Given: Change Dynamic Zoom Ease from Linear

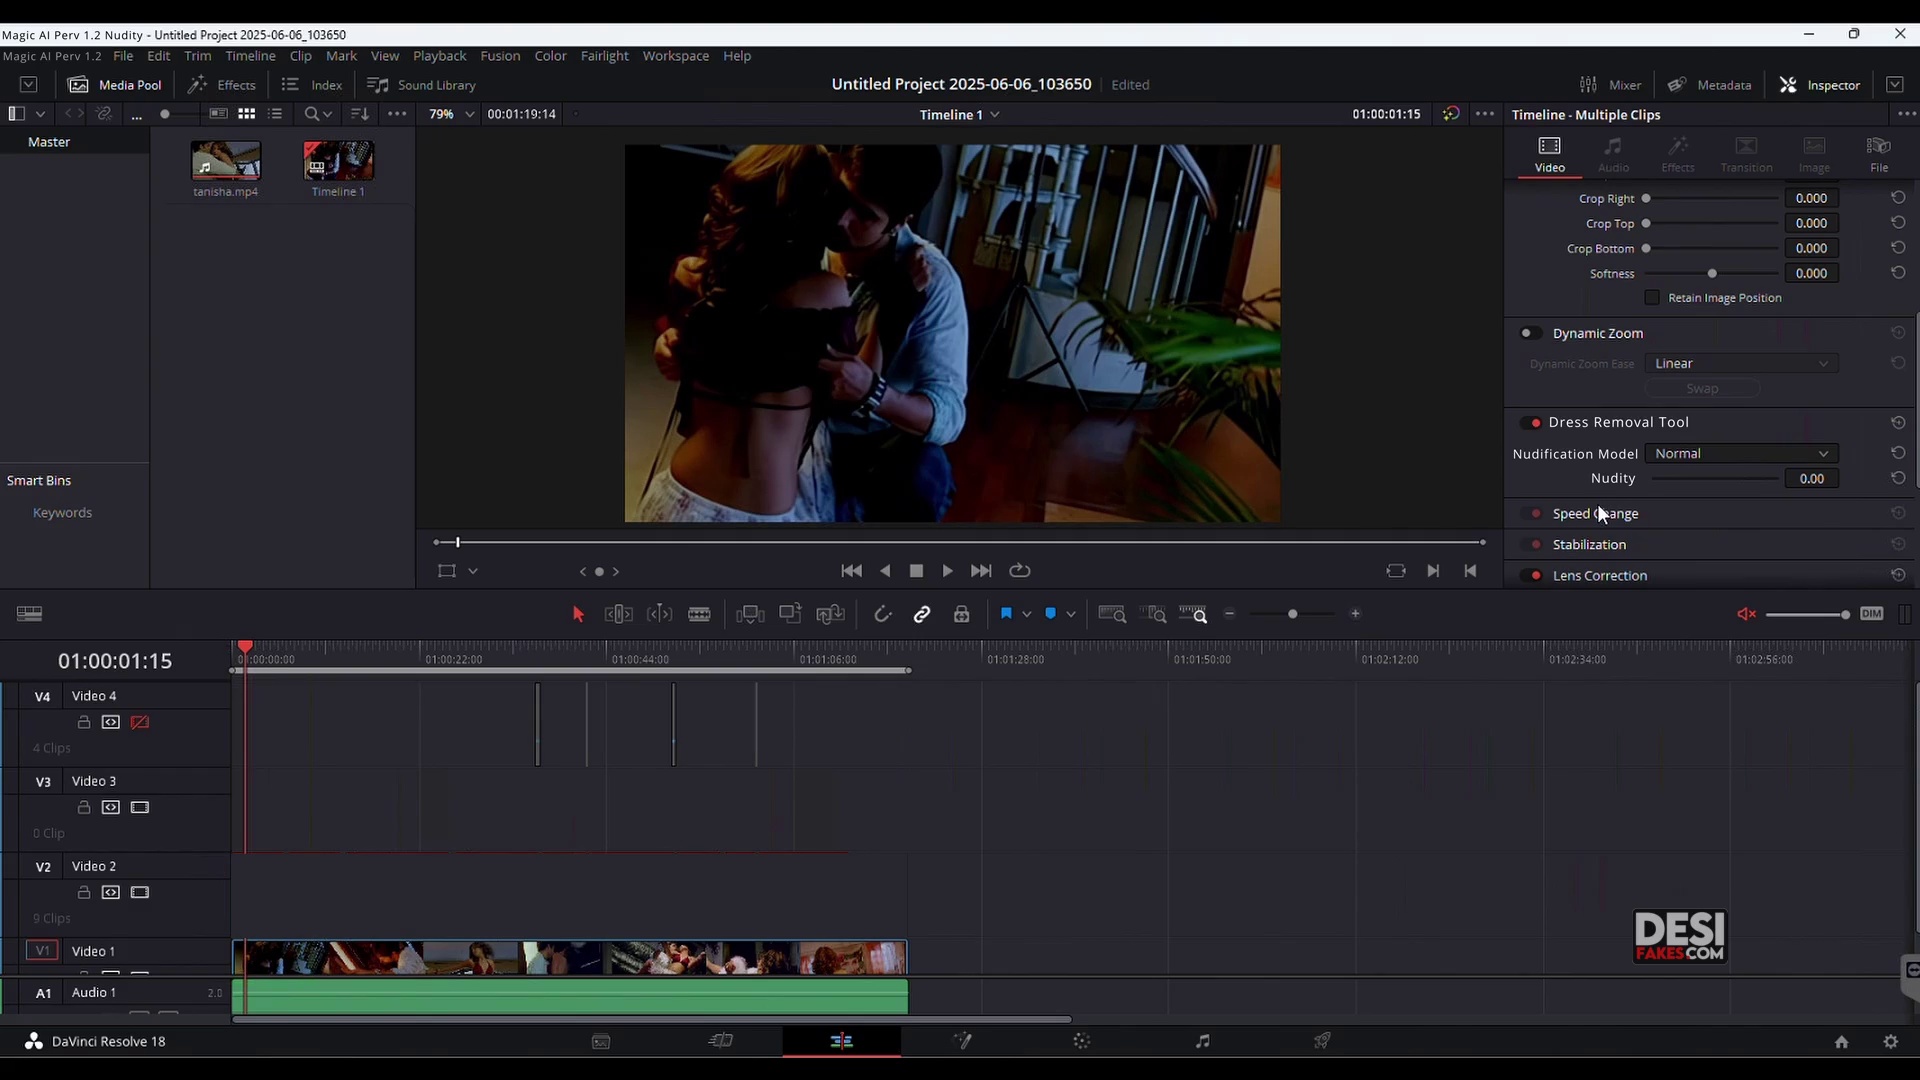Looking at the screenshot, I should [1742, 363].
